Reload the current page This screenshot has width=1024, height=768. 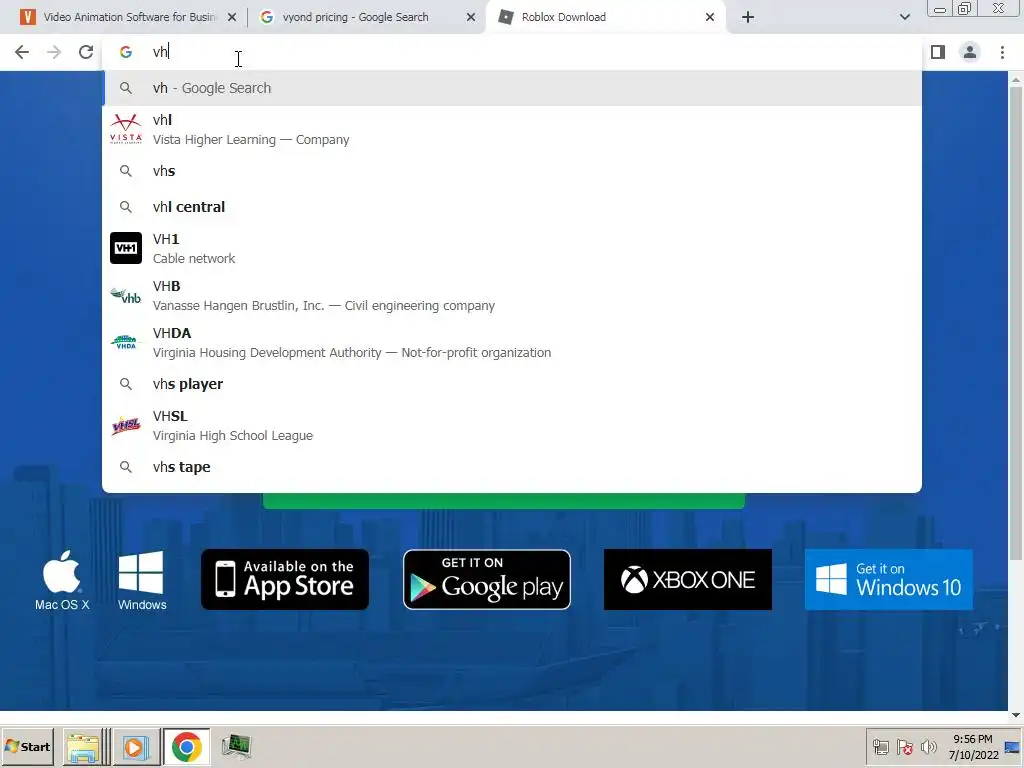pyautogui.click(x=86, y=52)
